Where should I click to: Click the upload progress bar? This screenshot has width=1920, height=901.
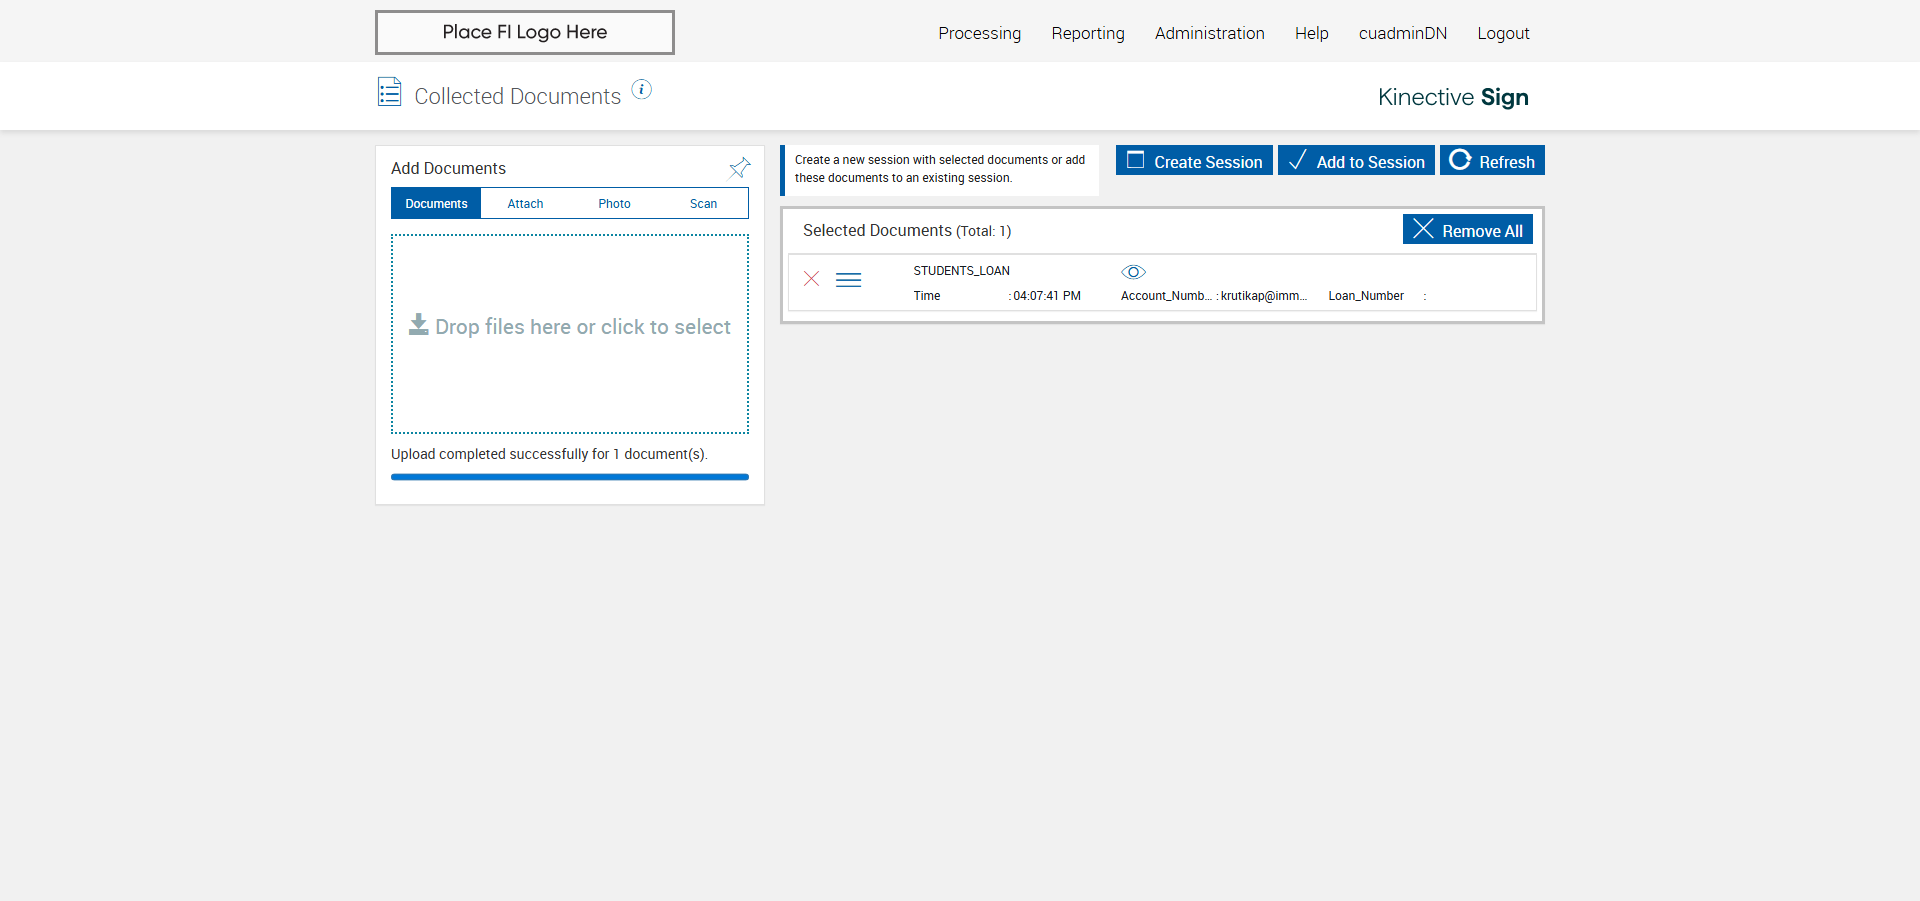point(570,477)
